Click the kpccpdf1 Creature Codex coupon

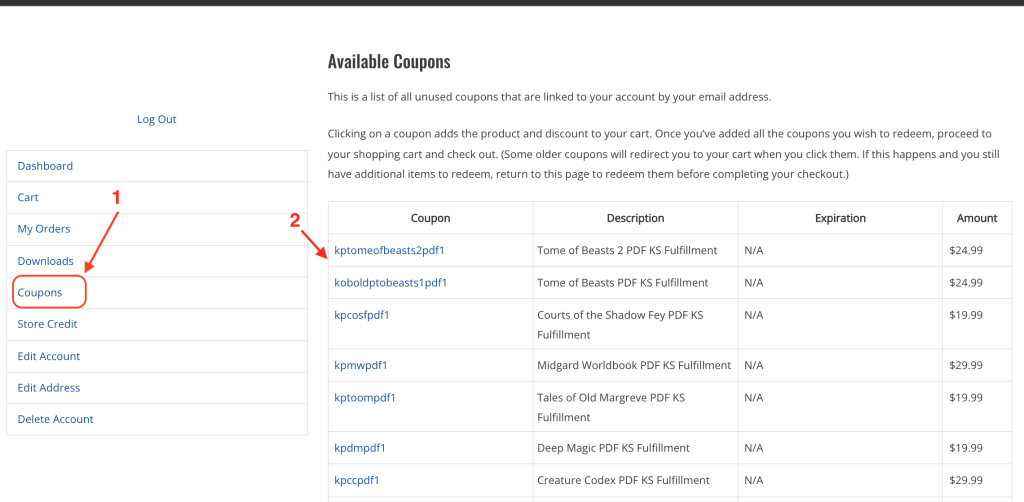click(357, 480)
